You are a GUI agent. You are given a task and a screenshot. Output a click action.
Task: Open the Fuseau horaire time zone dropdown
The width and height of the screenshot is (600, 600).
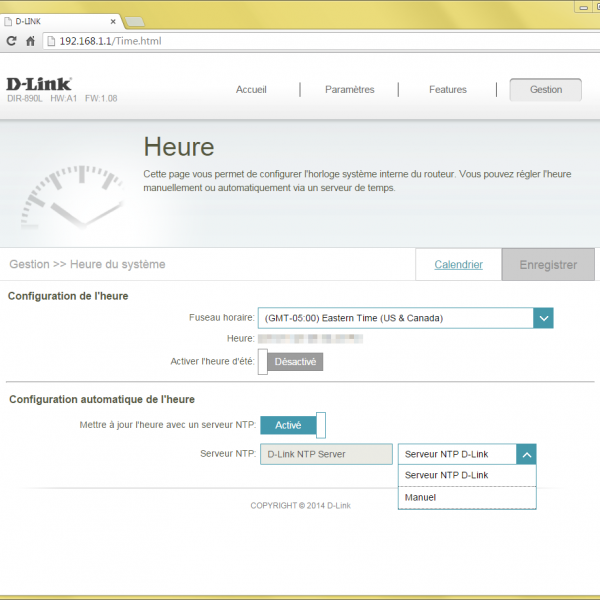point(395,318)
